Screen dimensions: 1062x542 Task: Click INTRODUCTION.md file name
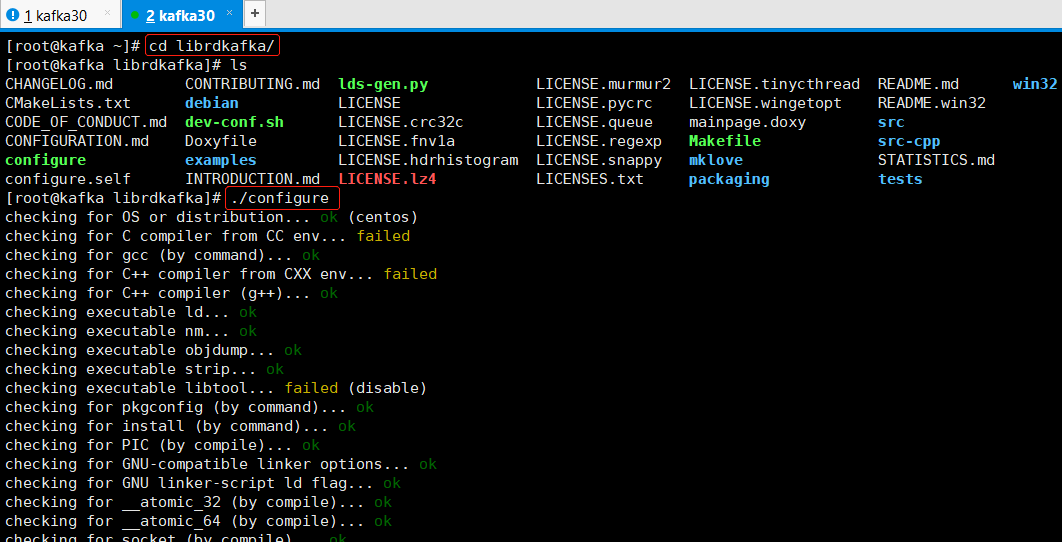point(253,179)
